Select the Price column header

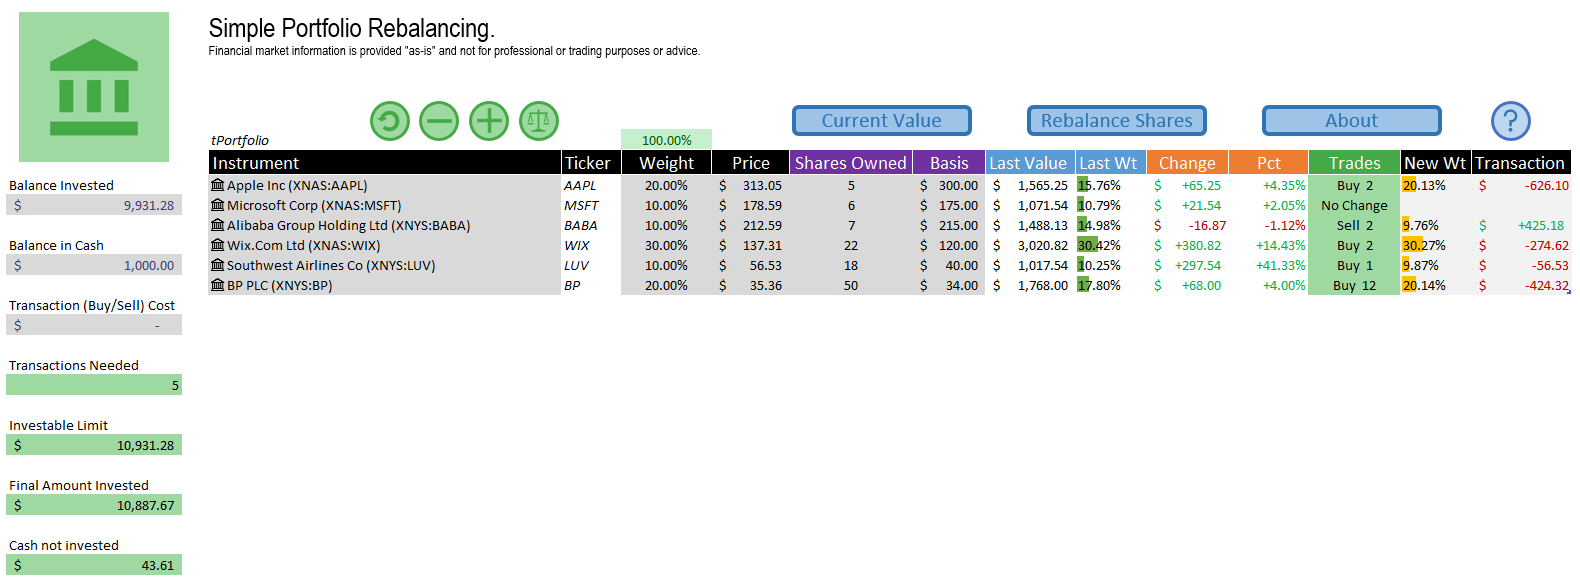[x=750, y=163]
